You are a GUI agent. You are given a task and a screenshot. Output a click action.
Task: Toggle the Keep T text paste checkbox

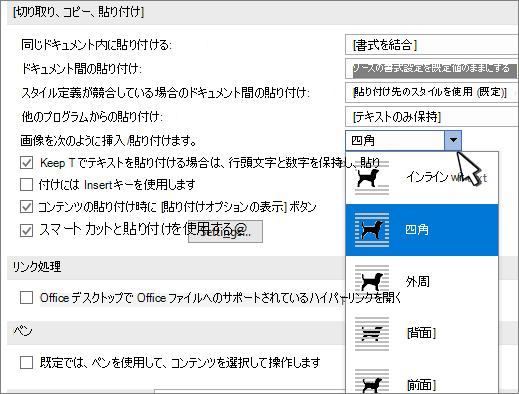[x=26, y=163]
